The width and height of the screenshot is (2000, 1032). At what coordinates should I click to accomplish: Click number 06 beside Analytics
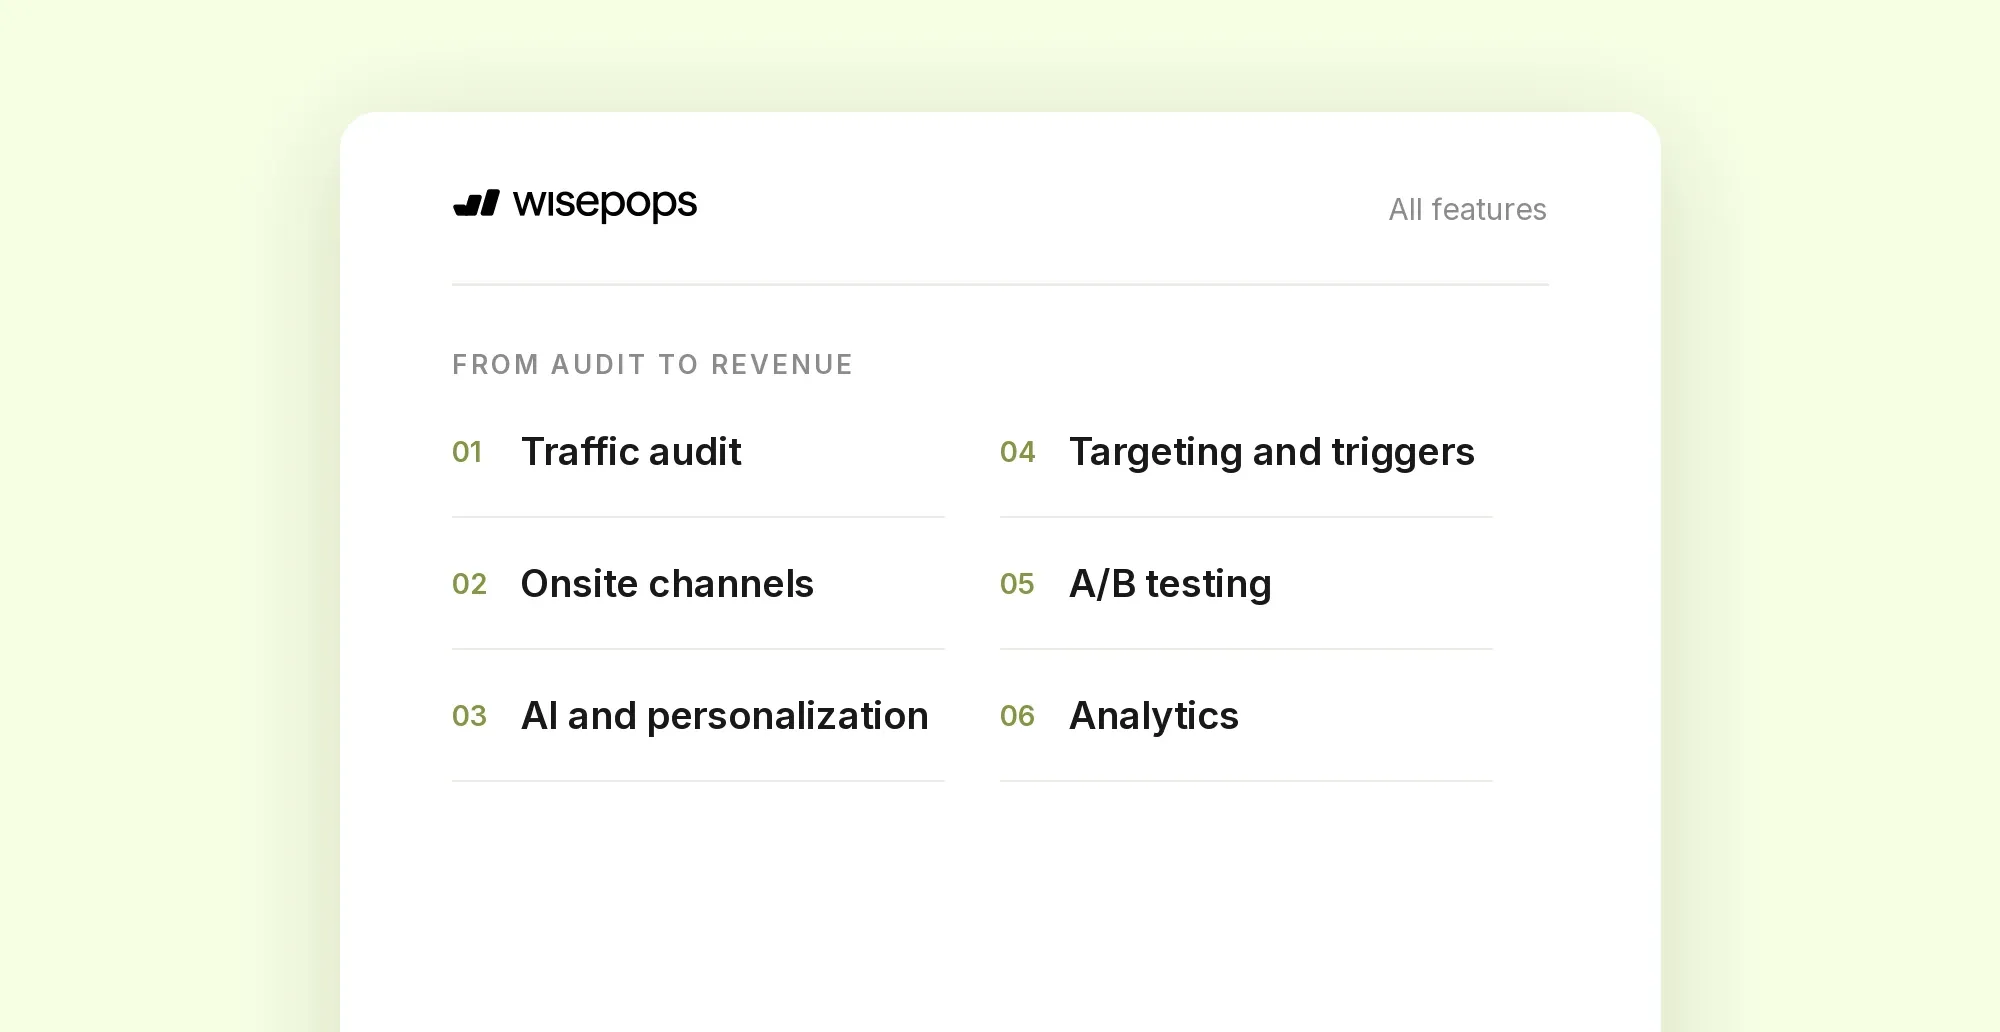point(1017,716)
